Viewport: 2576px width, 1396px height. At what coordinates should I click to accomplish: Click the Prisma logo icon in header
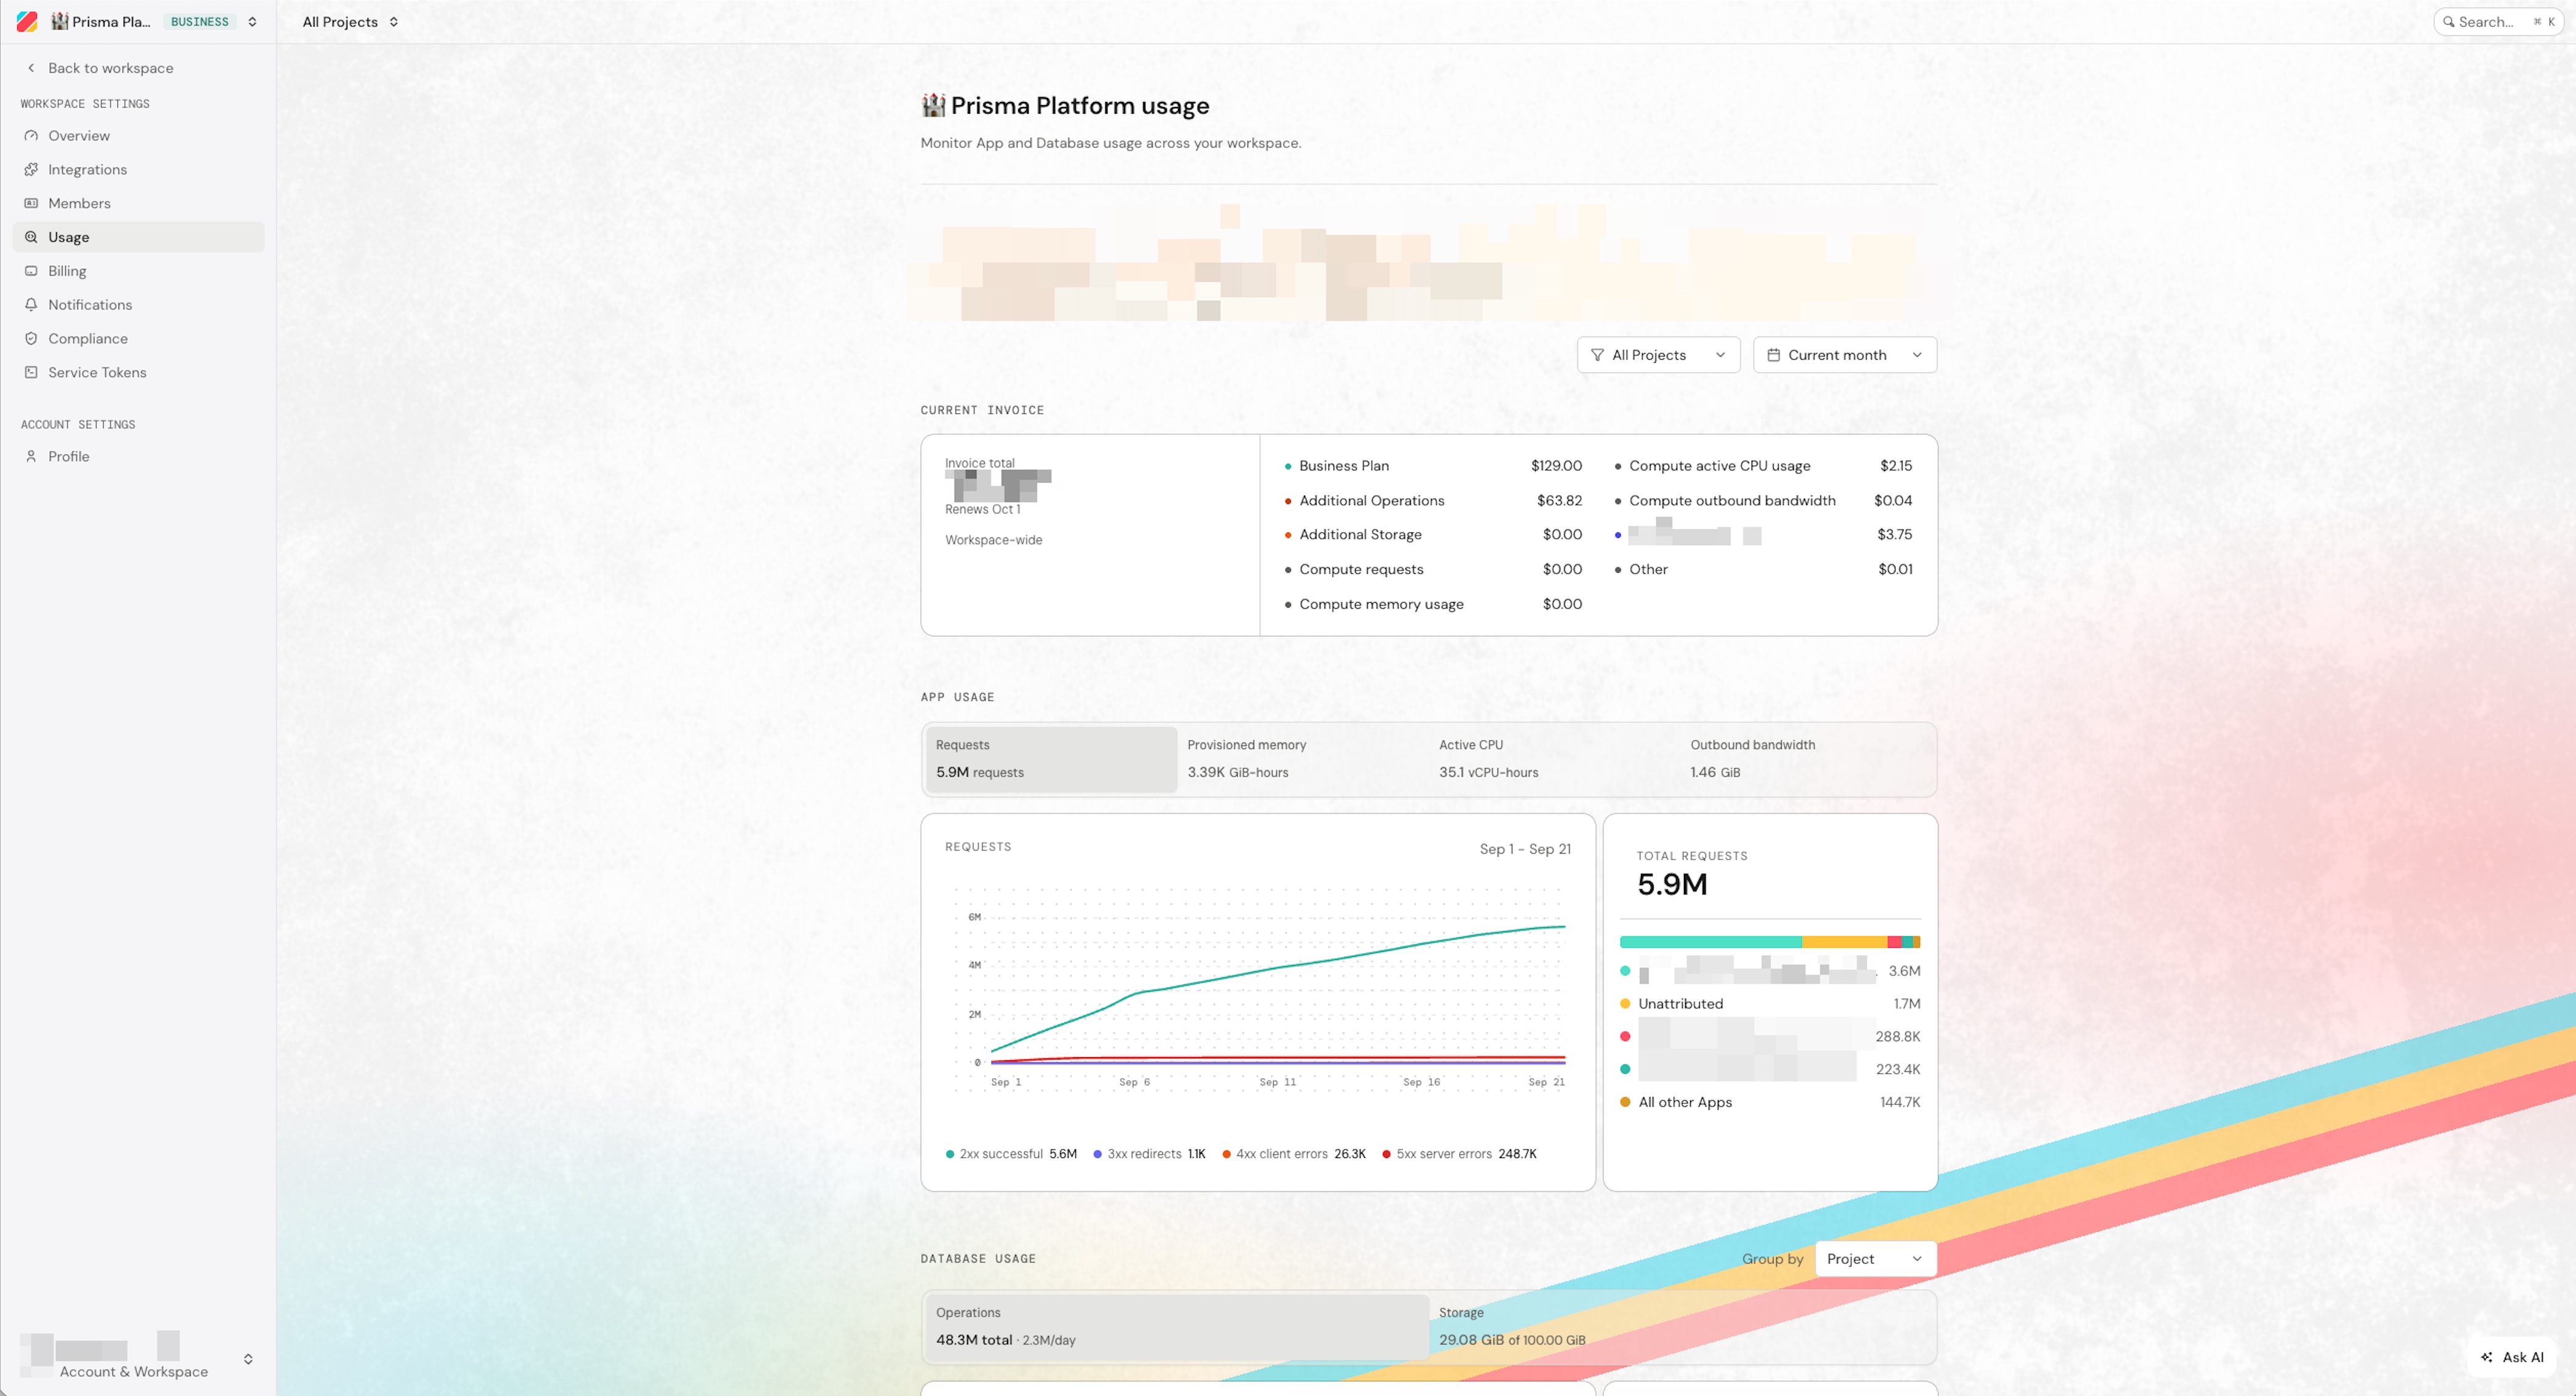click(27, 21)
